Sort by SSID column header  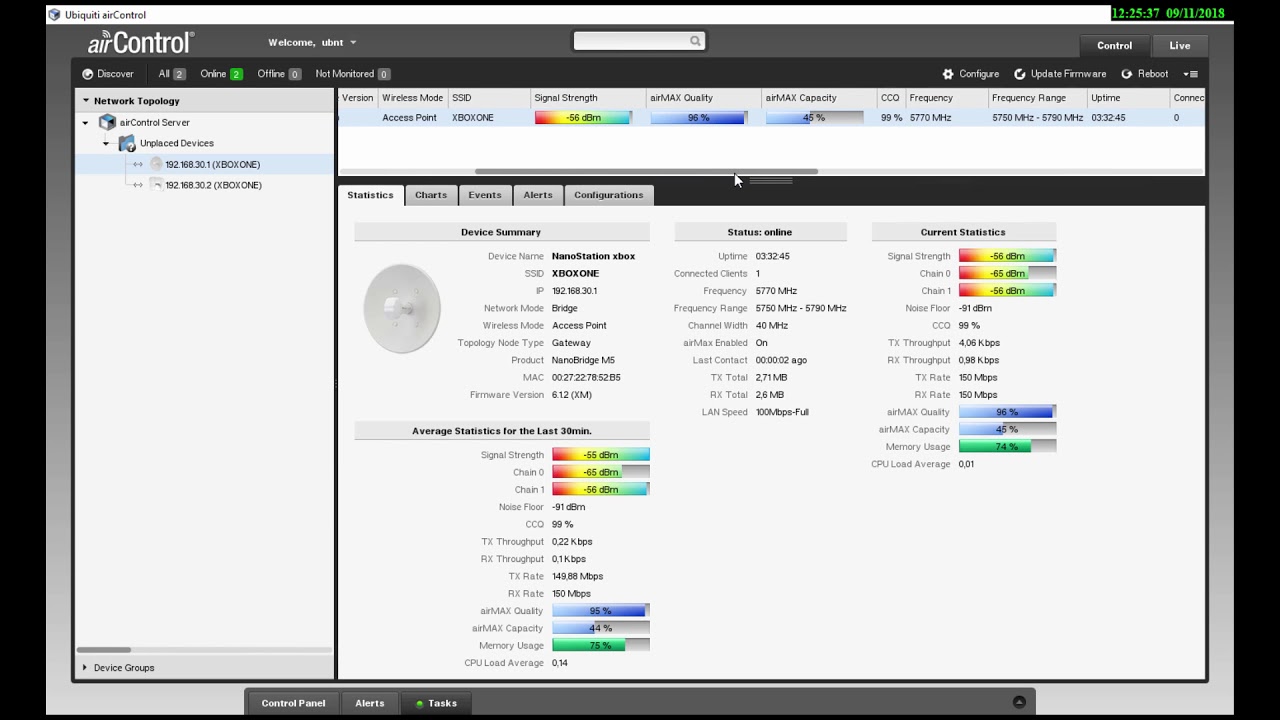tap(489, 98)
